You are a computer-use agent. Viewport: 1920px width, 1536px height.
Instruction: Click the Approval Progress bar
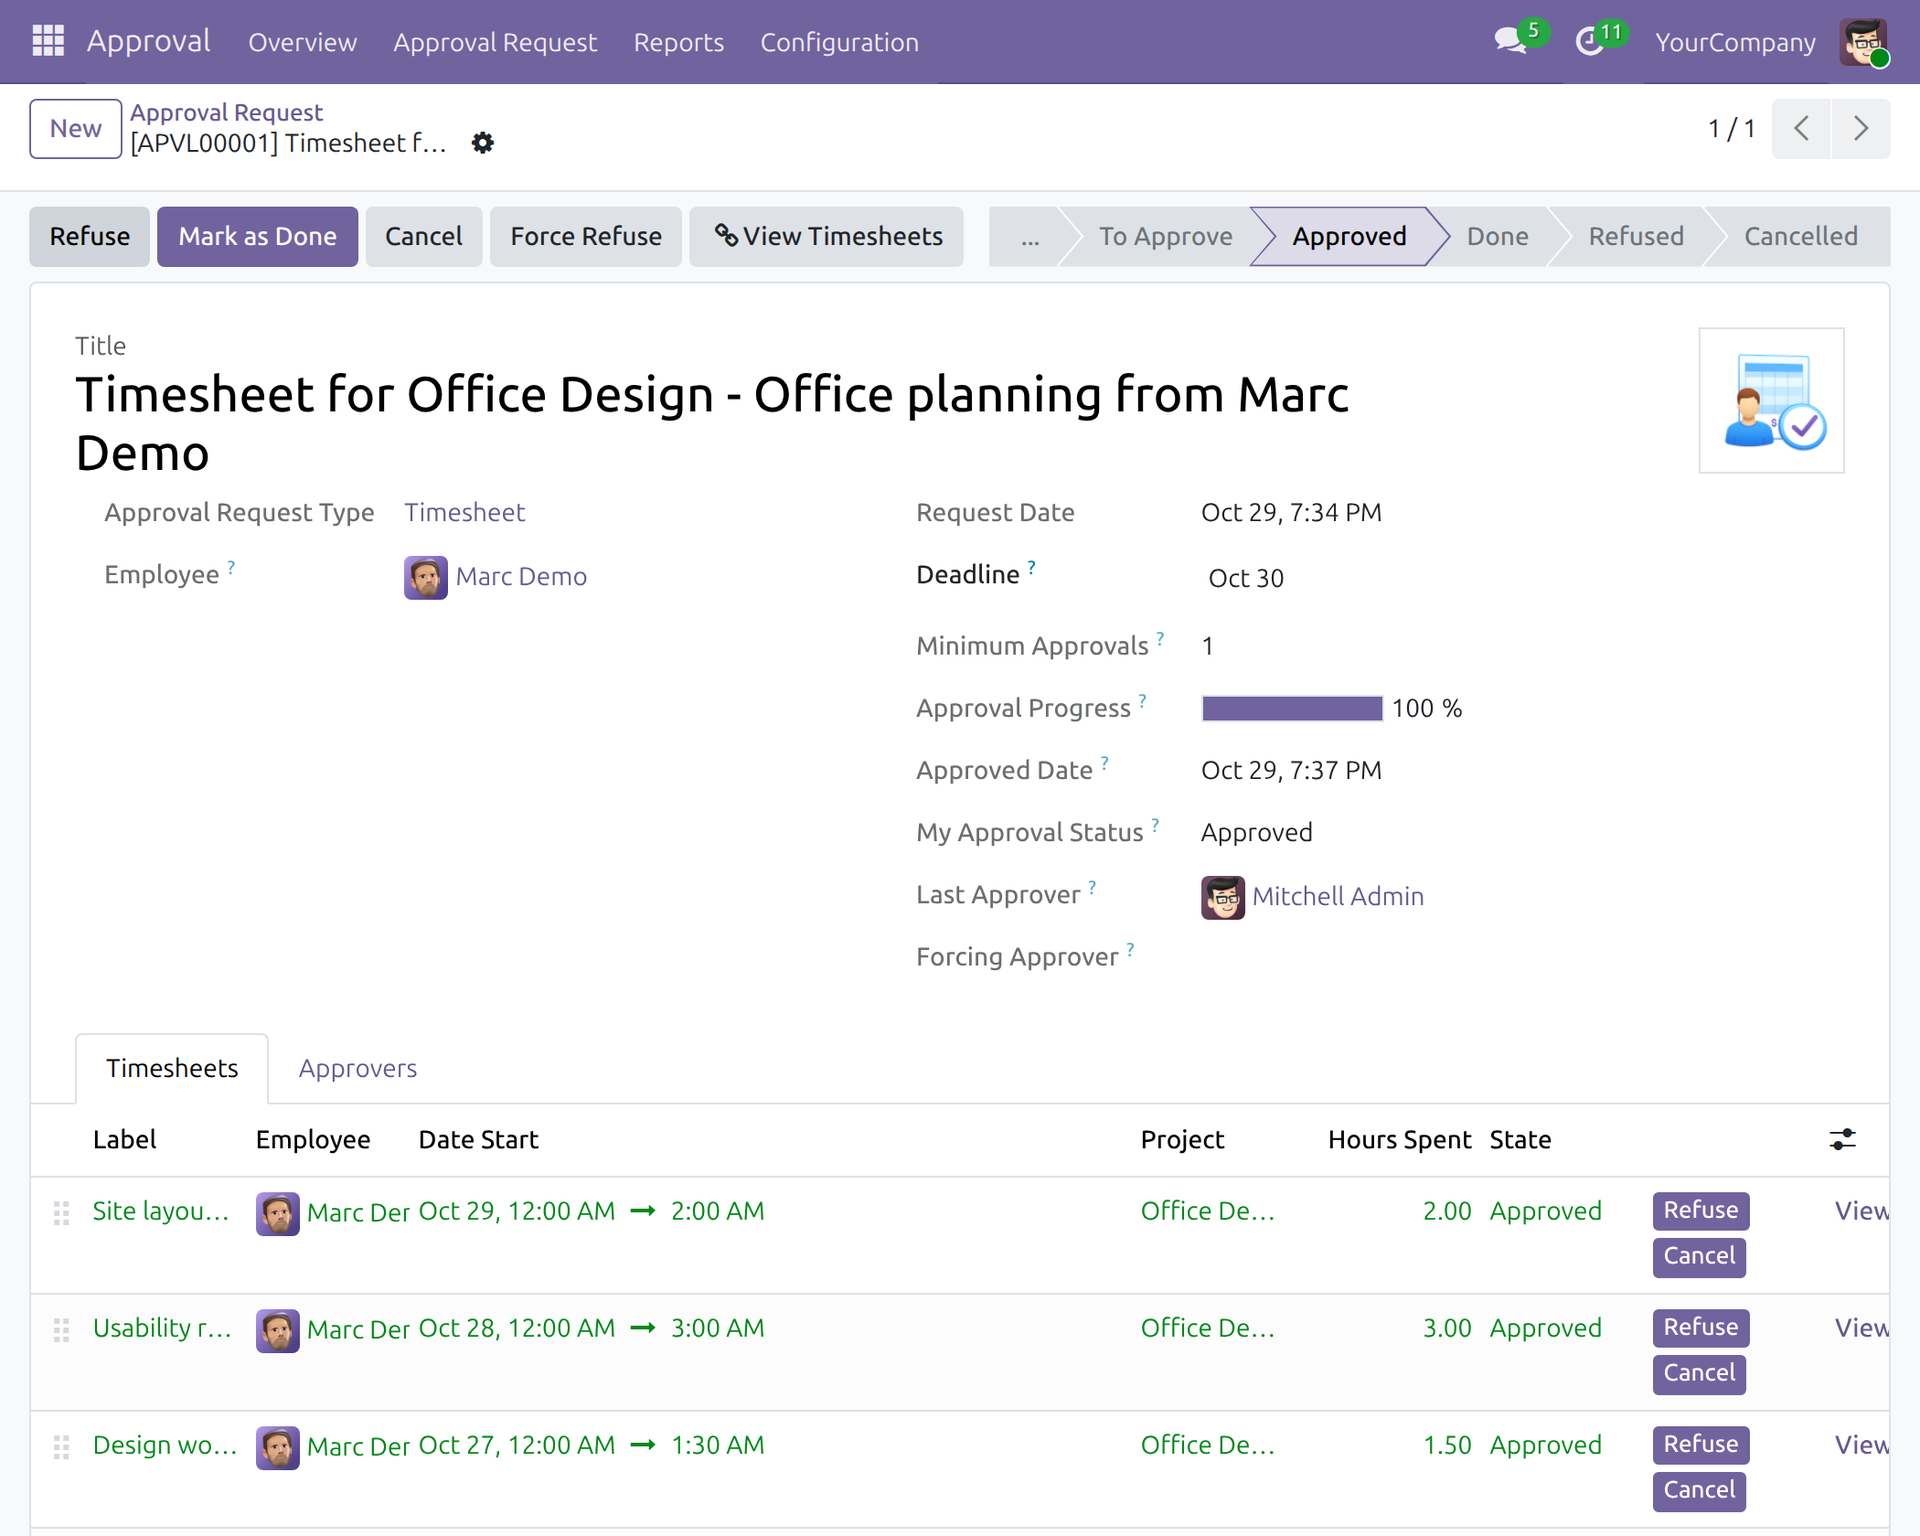1292,708
